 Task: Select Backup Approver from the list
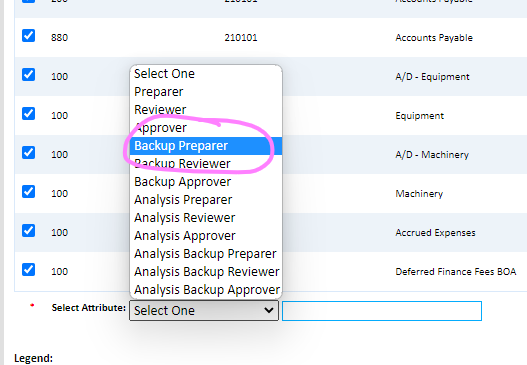(x=206, y=182)
